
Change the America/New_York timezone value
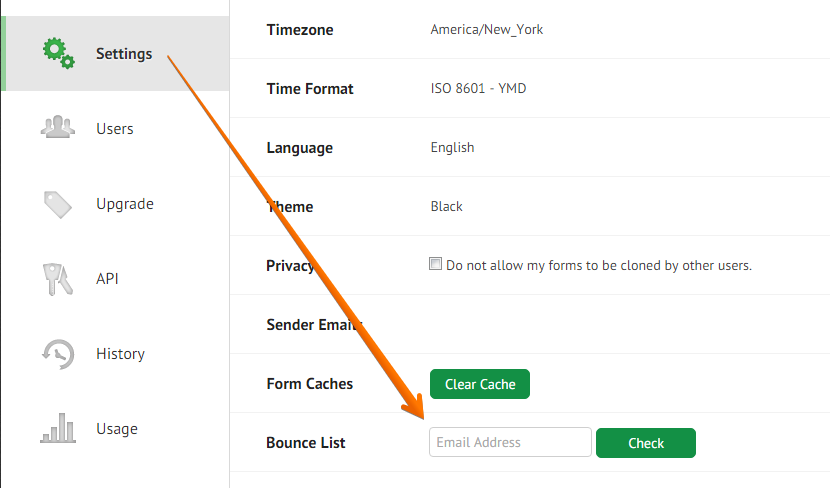point(487,30)
